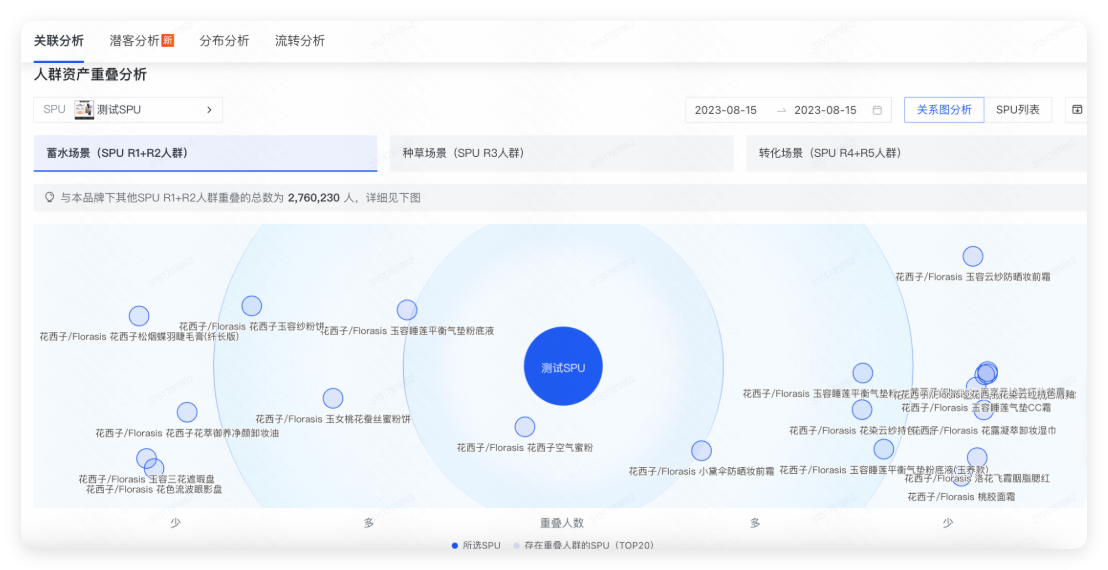
Task: Click the download icon next to SPU列表
Action: pos(1077,109)
